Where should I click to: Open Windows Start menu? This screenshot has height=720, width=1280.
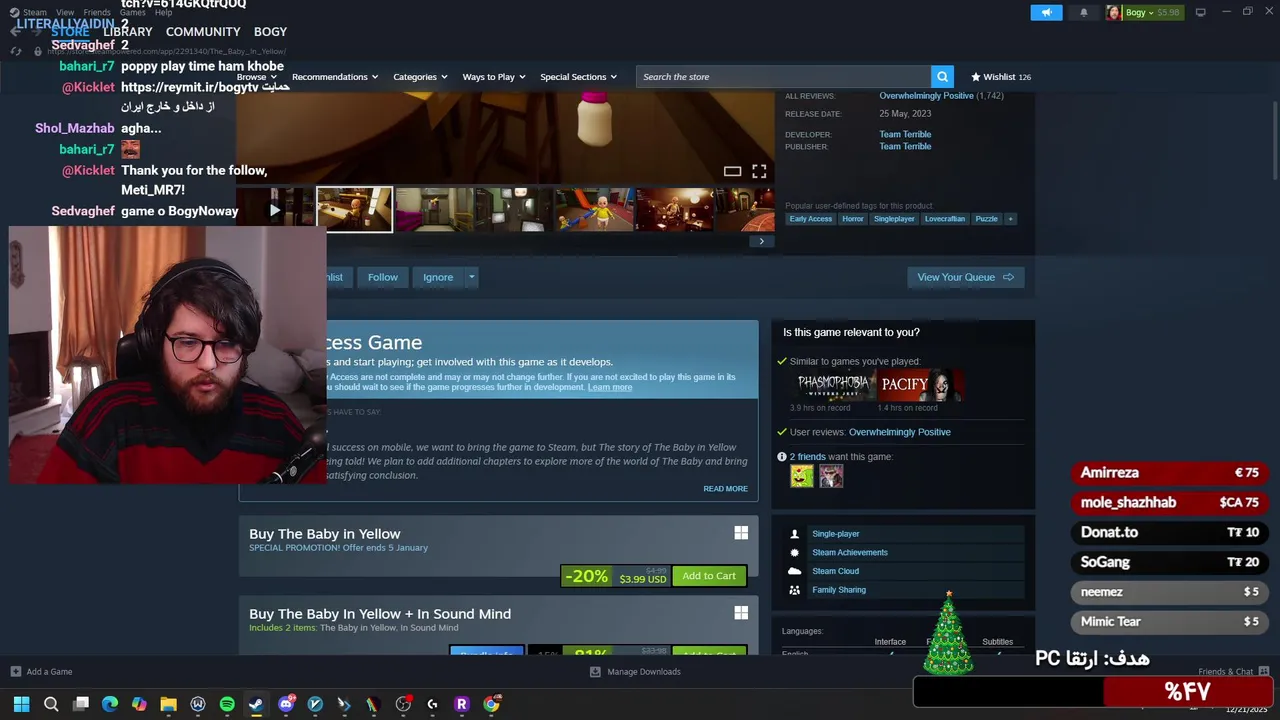pos(21,704)
